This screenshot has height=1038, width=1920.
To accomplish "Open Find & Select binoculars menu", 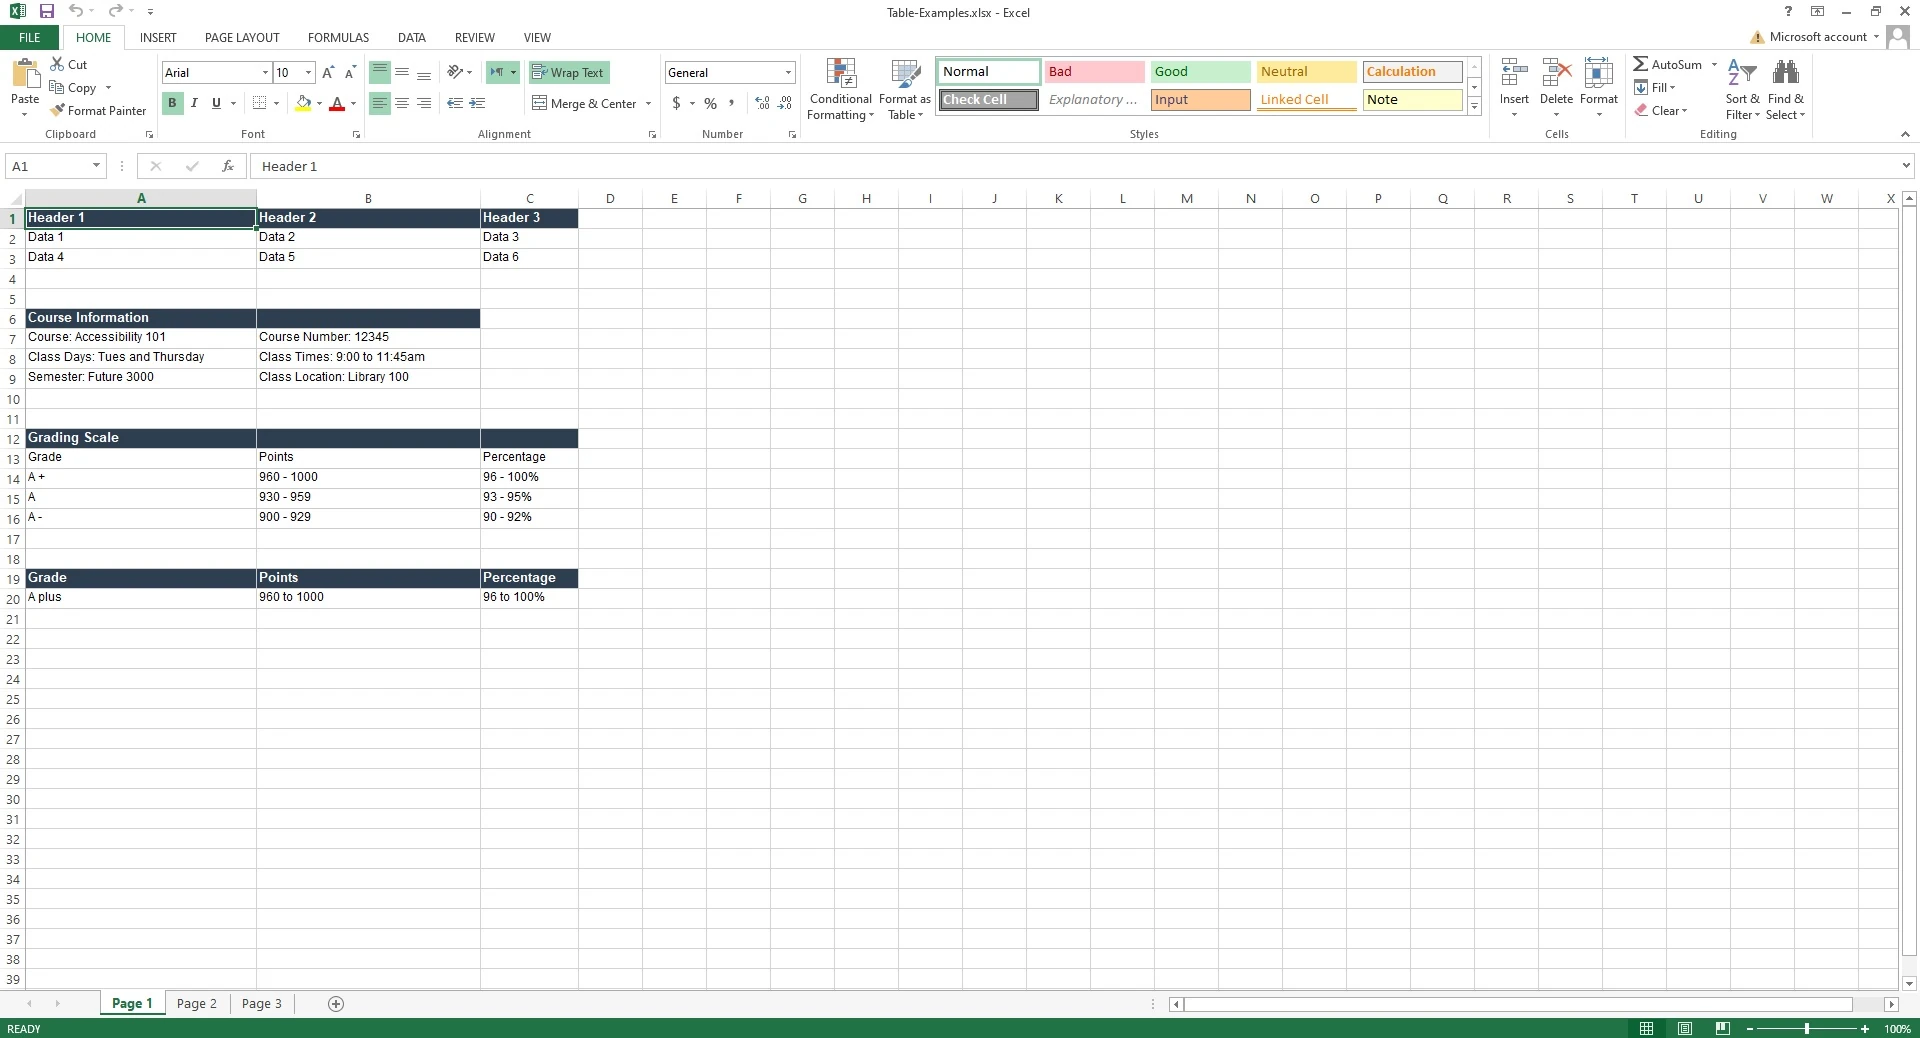I will tap(1786, 89).
